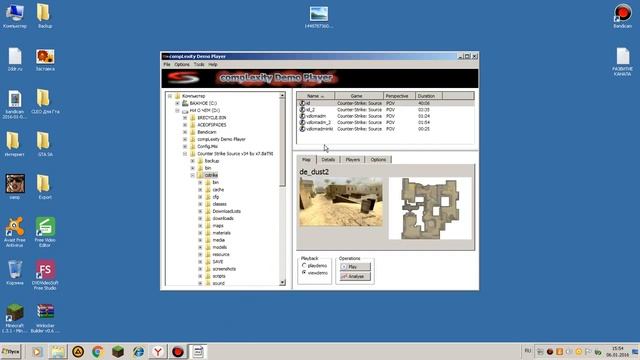Click the 'vzlomadm_2' demo file icon
Screen dimensions: 640x360
302,122
